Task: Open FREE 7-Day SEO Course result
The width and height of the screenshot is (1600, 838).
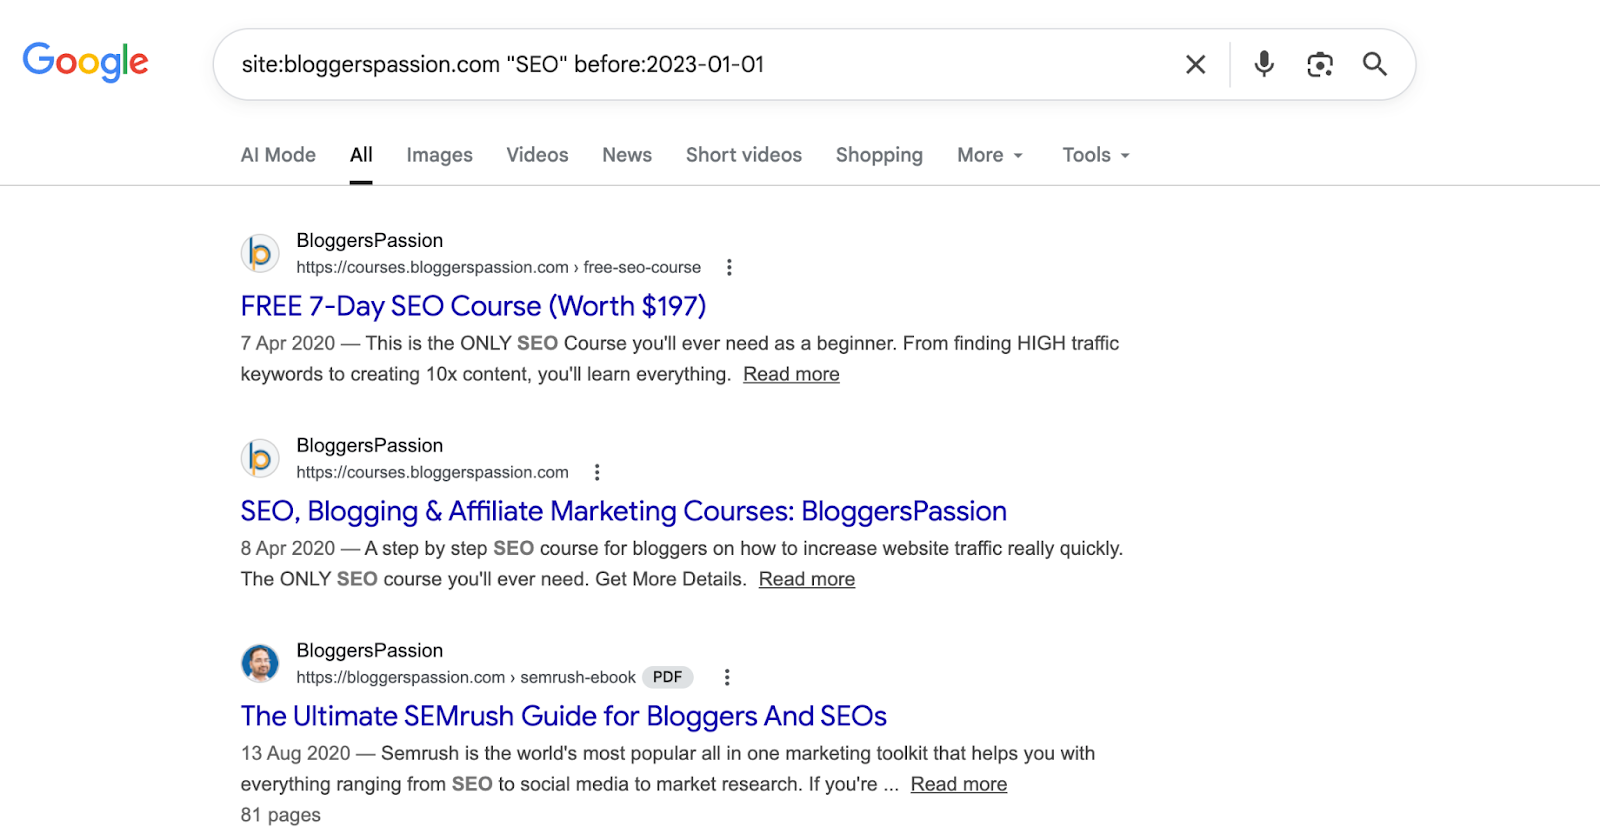Action: (473, 306)
